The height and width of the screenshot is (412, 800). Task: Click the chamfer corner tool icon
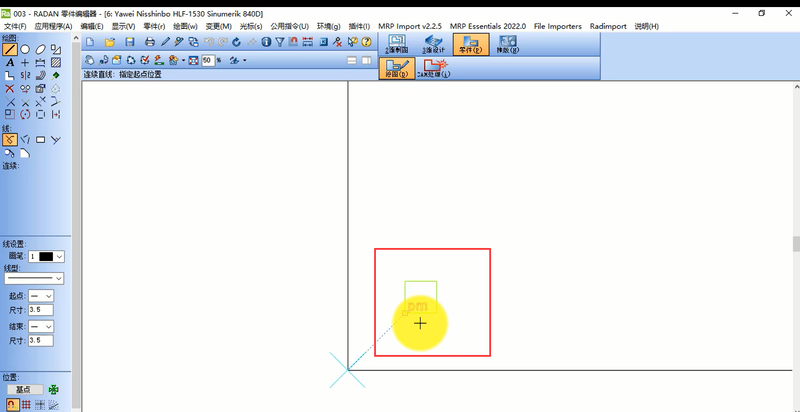pos(25,153)
